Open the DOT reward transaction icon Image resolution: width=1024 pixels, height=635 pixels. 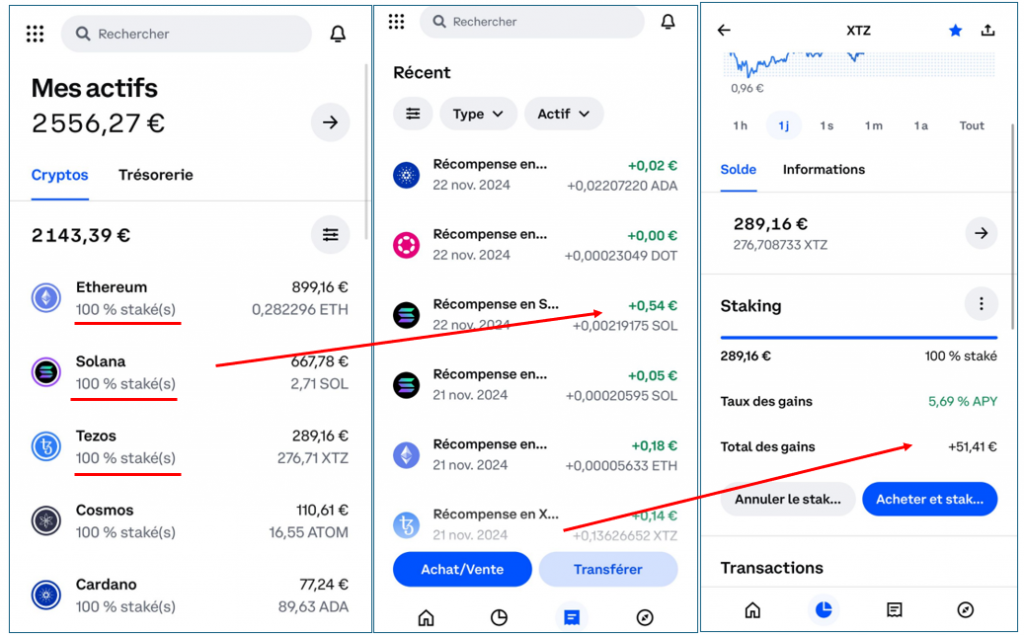pyautogui.click(x=406, y=245)
